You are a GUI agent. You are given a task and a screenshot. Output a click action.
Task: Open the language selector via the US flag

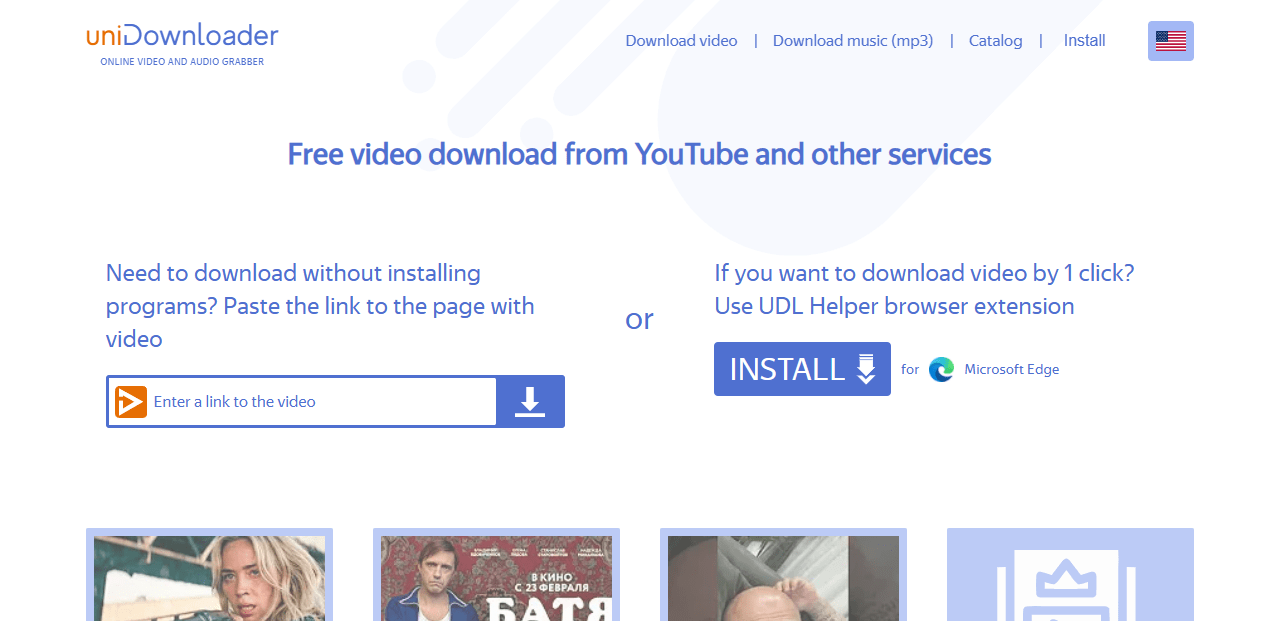click(x=1170, y=41)
